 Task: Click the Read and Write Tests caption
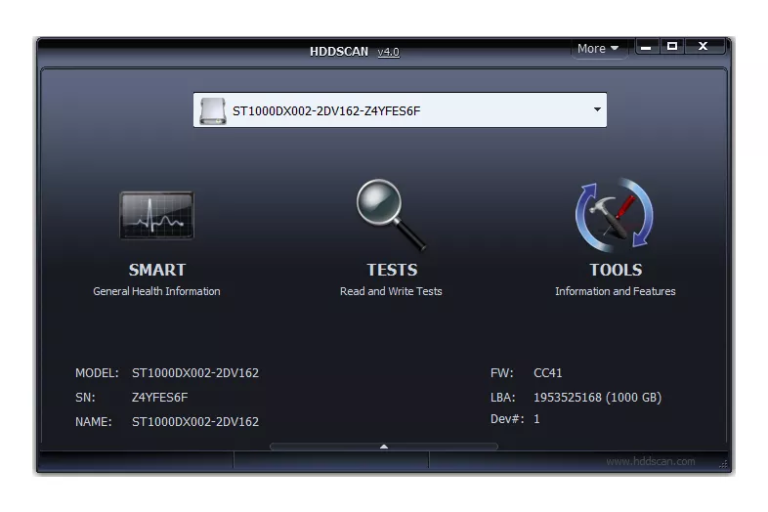[x=391, y=292]
